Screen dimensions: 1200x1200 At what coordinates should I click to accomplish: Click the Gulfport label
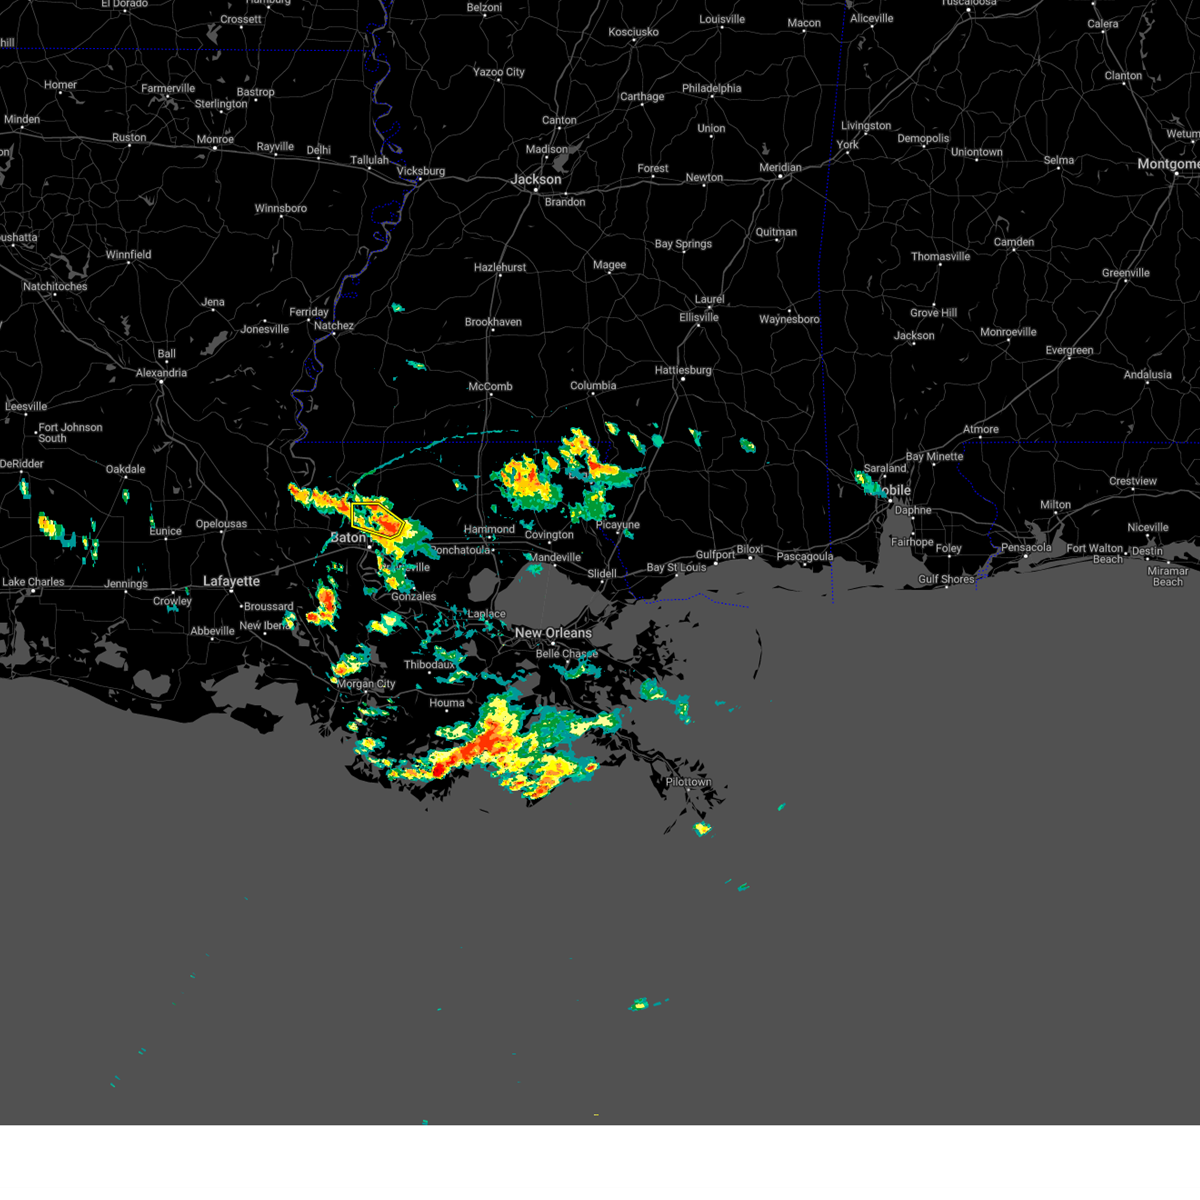(715, 555)
